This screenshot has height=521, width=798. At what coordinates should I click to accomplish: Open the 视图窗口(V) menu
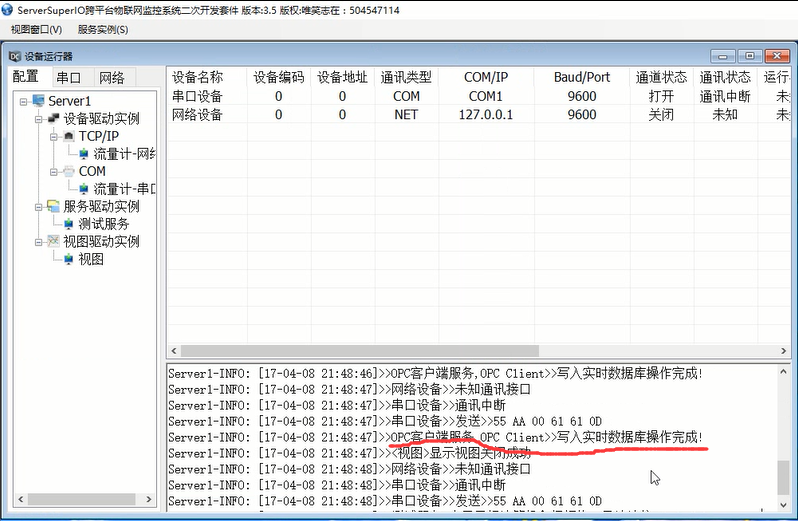pos(36,29)
